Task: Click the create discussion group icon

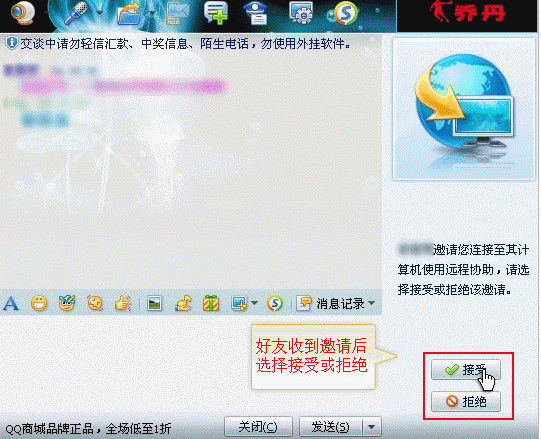Action: 216,13
